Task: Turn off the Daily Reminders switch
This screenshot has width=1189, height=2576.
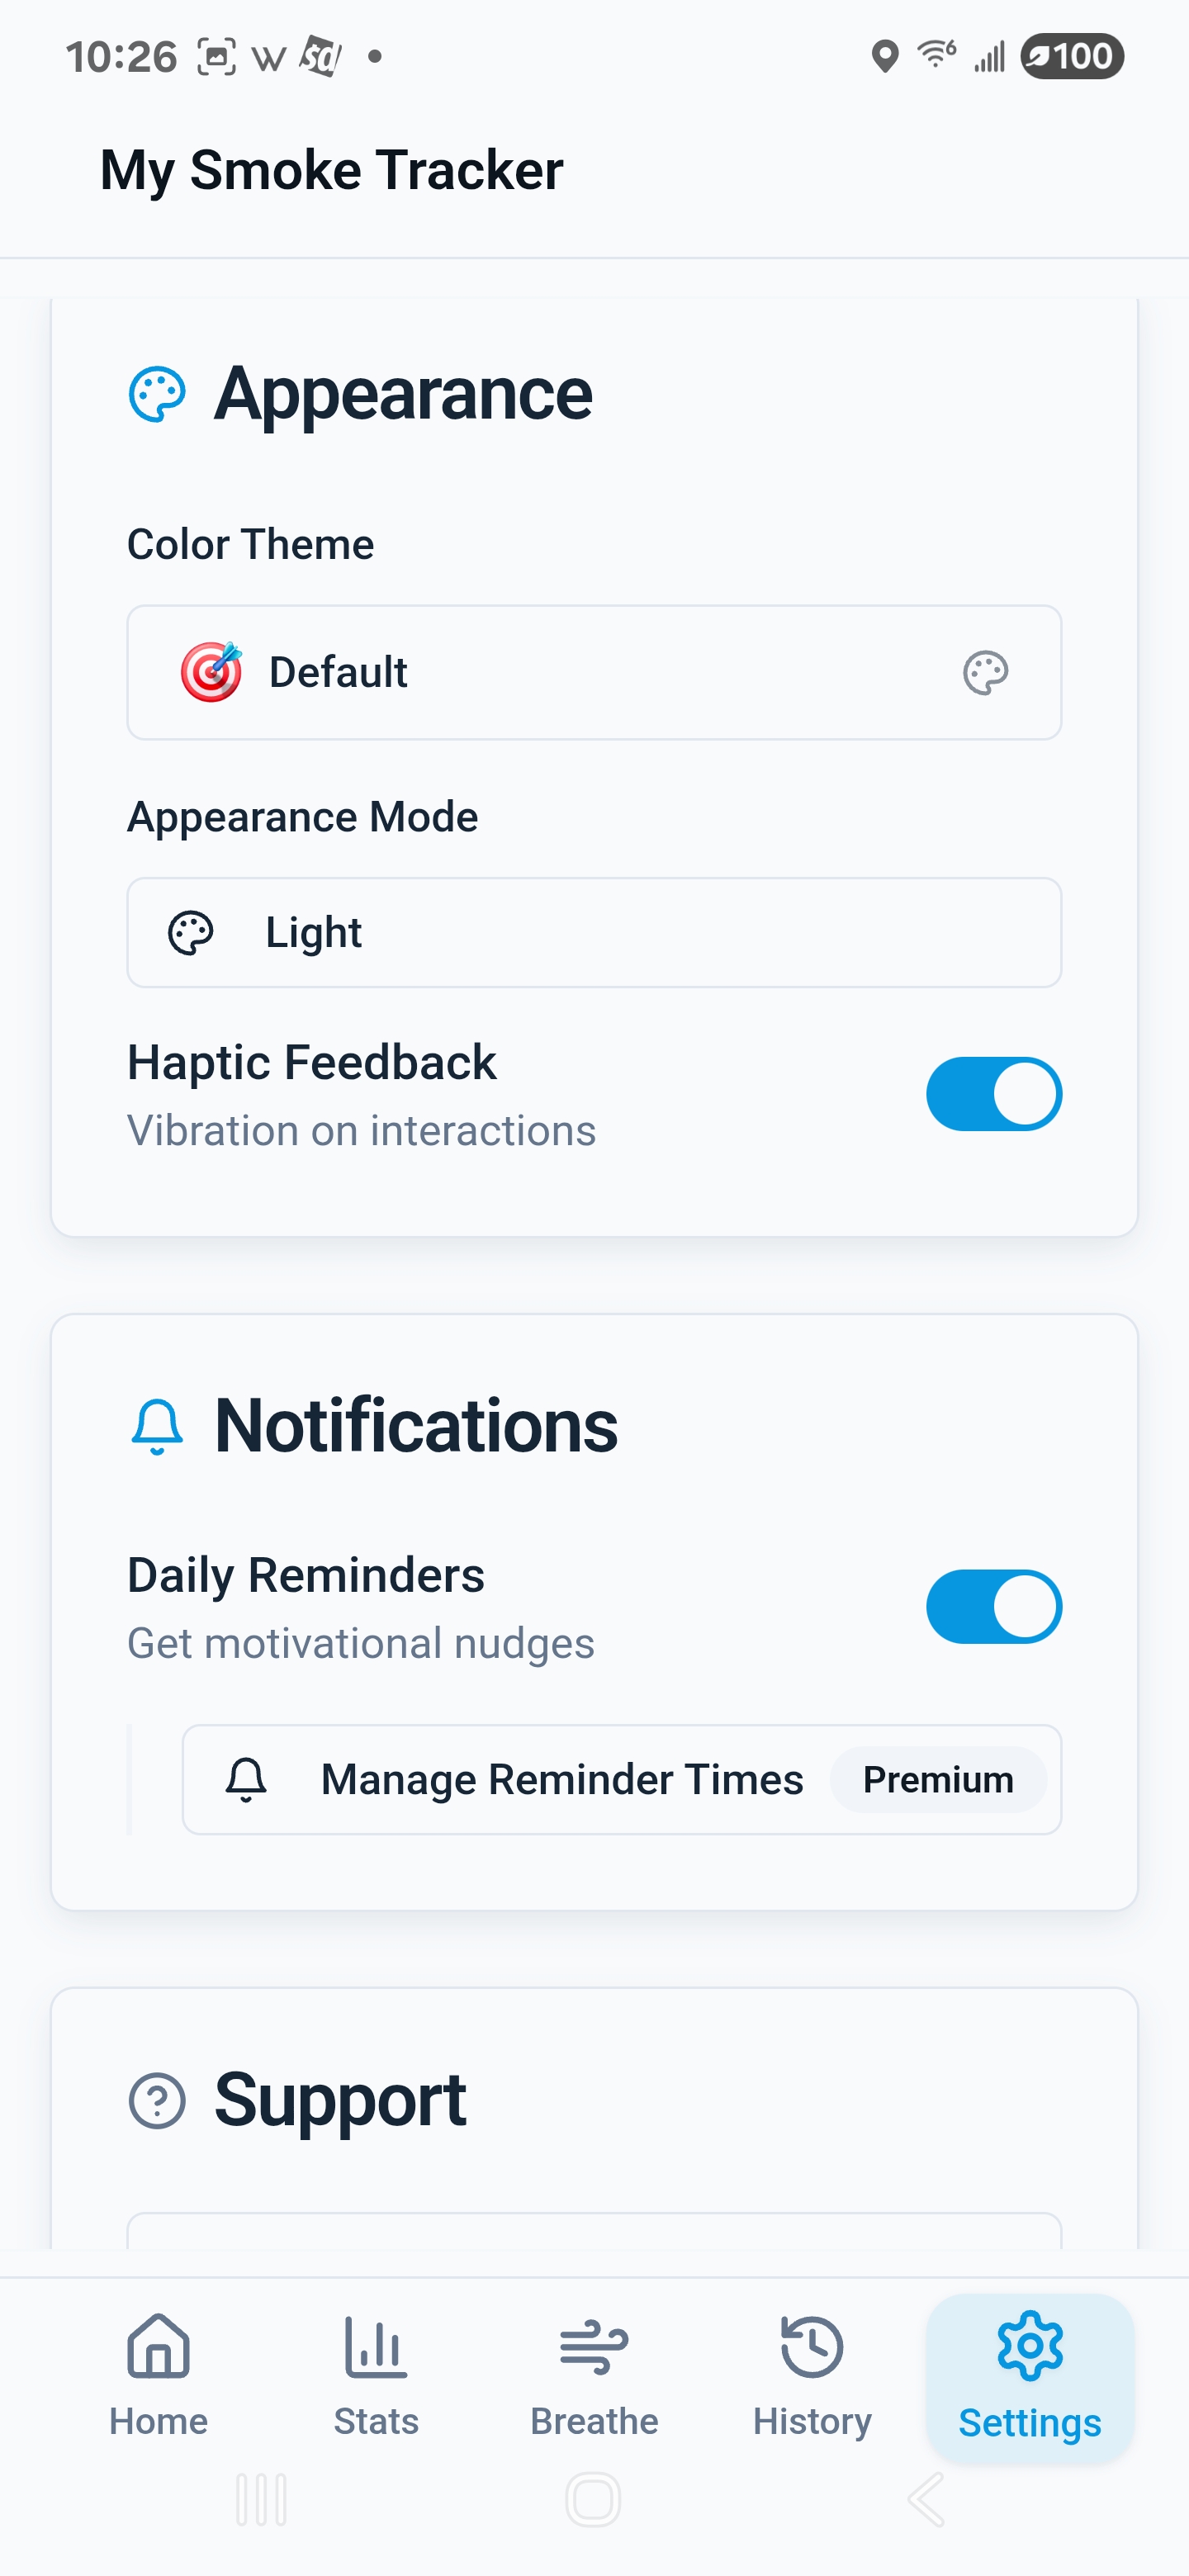Action: [993, 1607]
